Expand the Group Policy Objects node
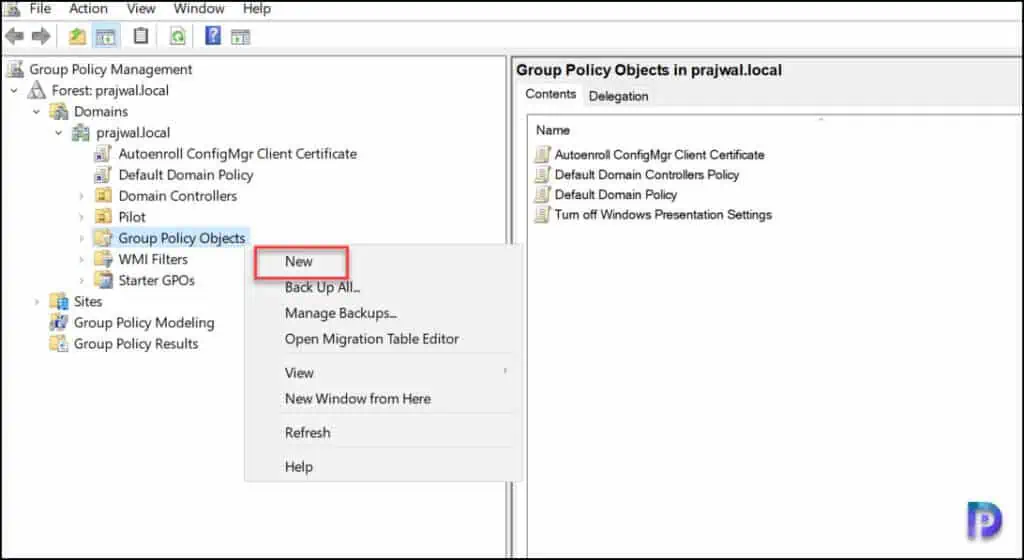 [x=82, y=238]
